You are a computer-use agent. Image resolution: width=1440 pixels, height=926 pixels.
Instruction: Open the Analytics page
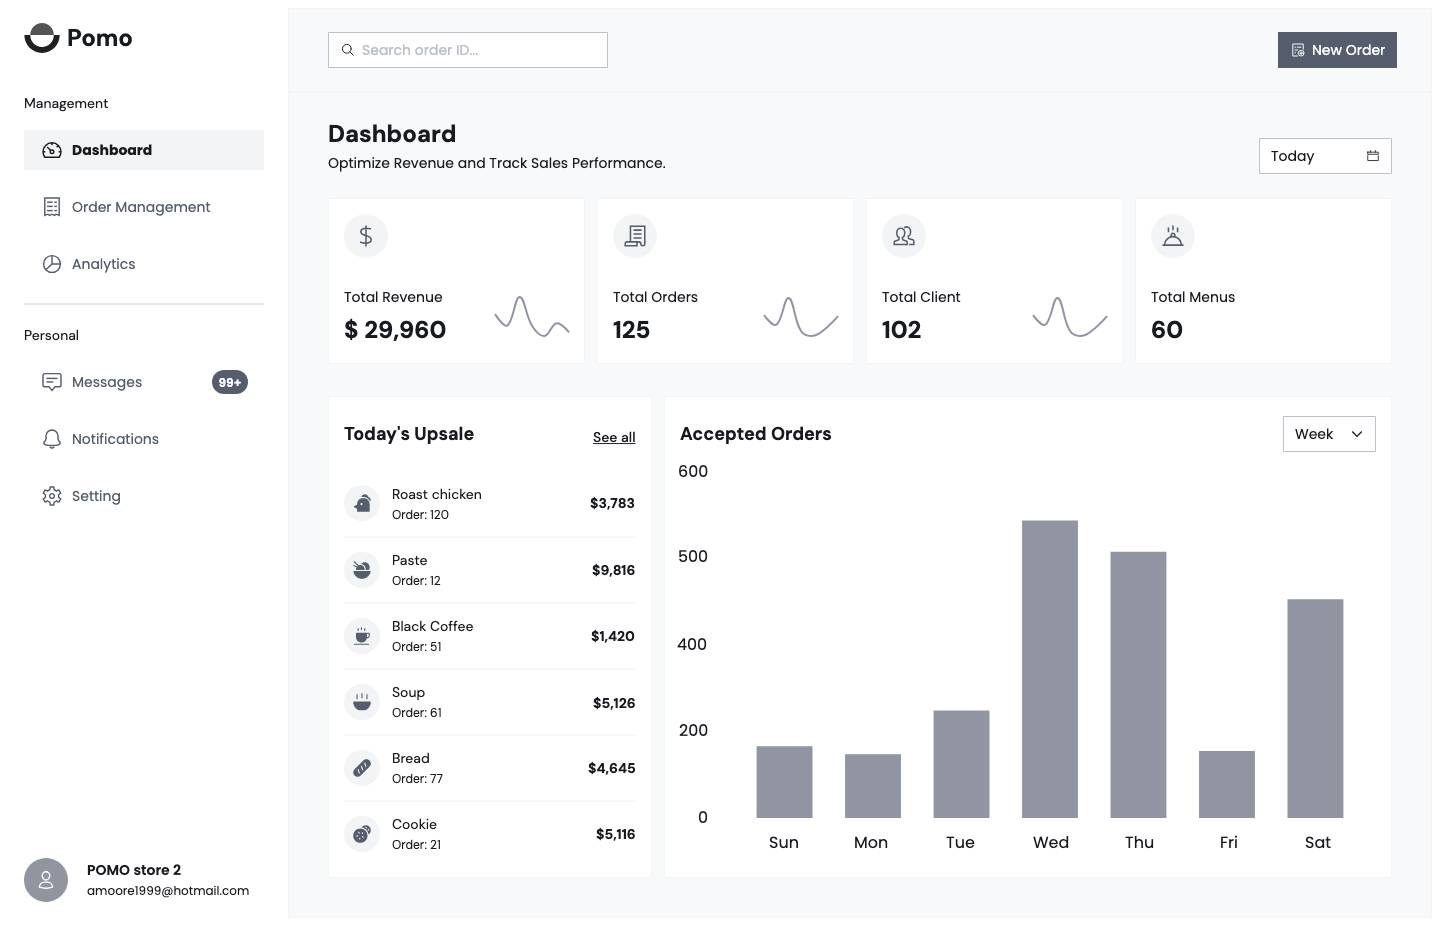144,264
